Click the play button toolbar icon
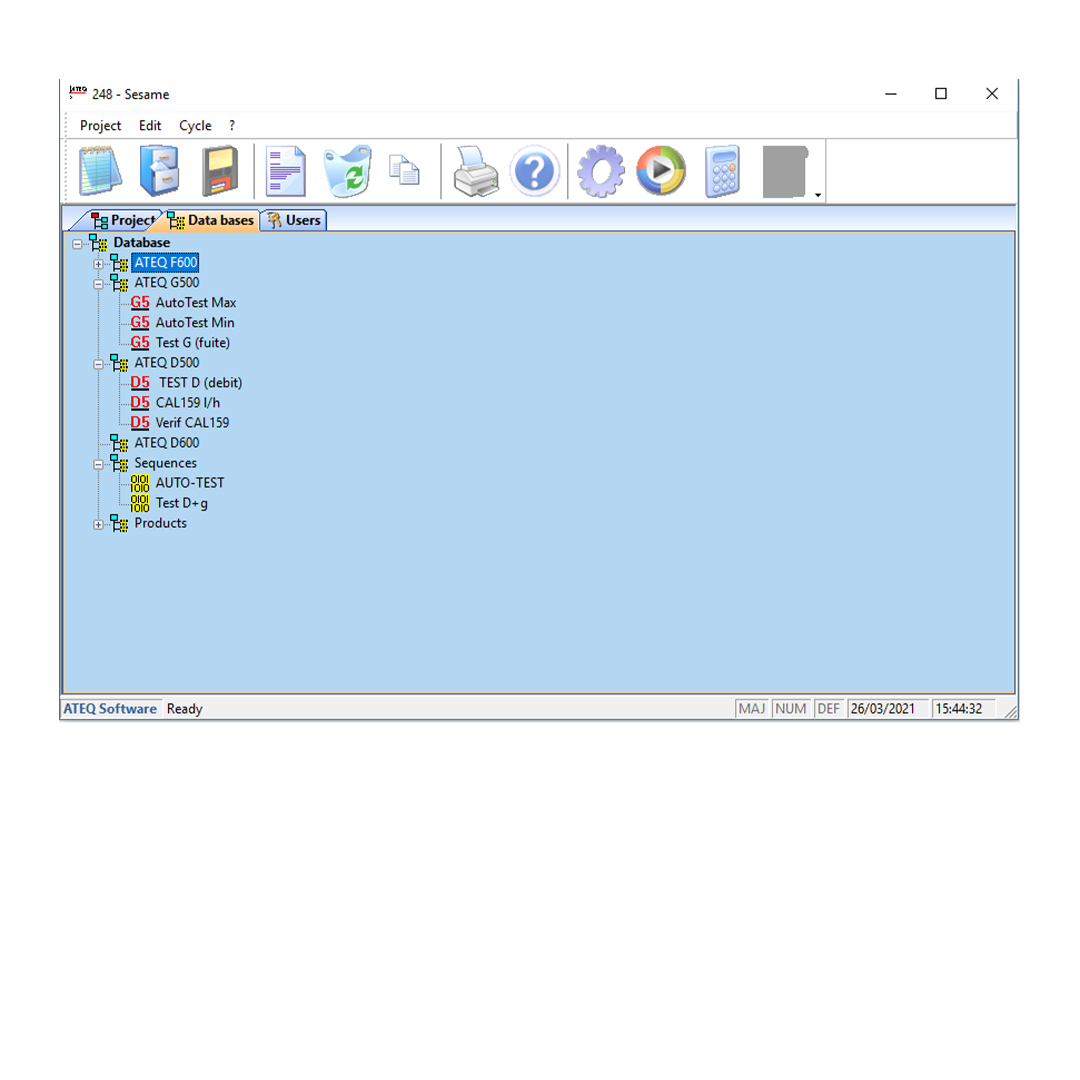 [661, 171]
